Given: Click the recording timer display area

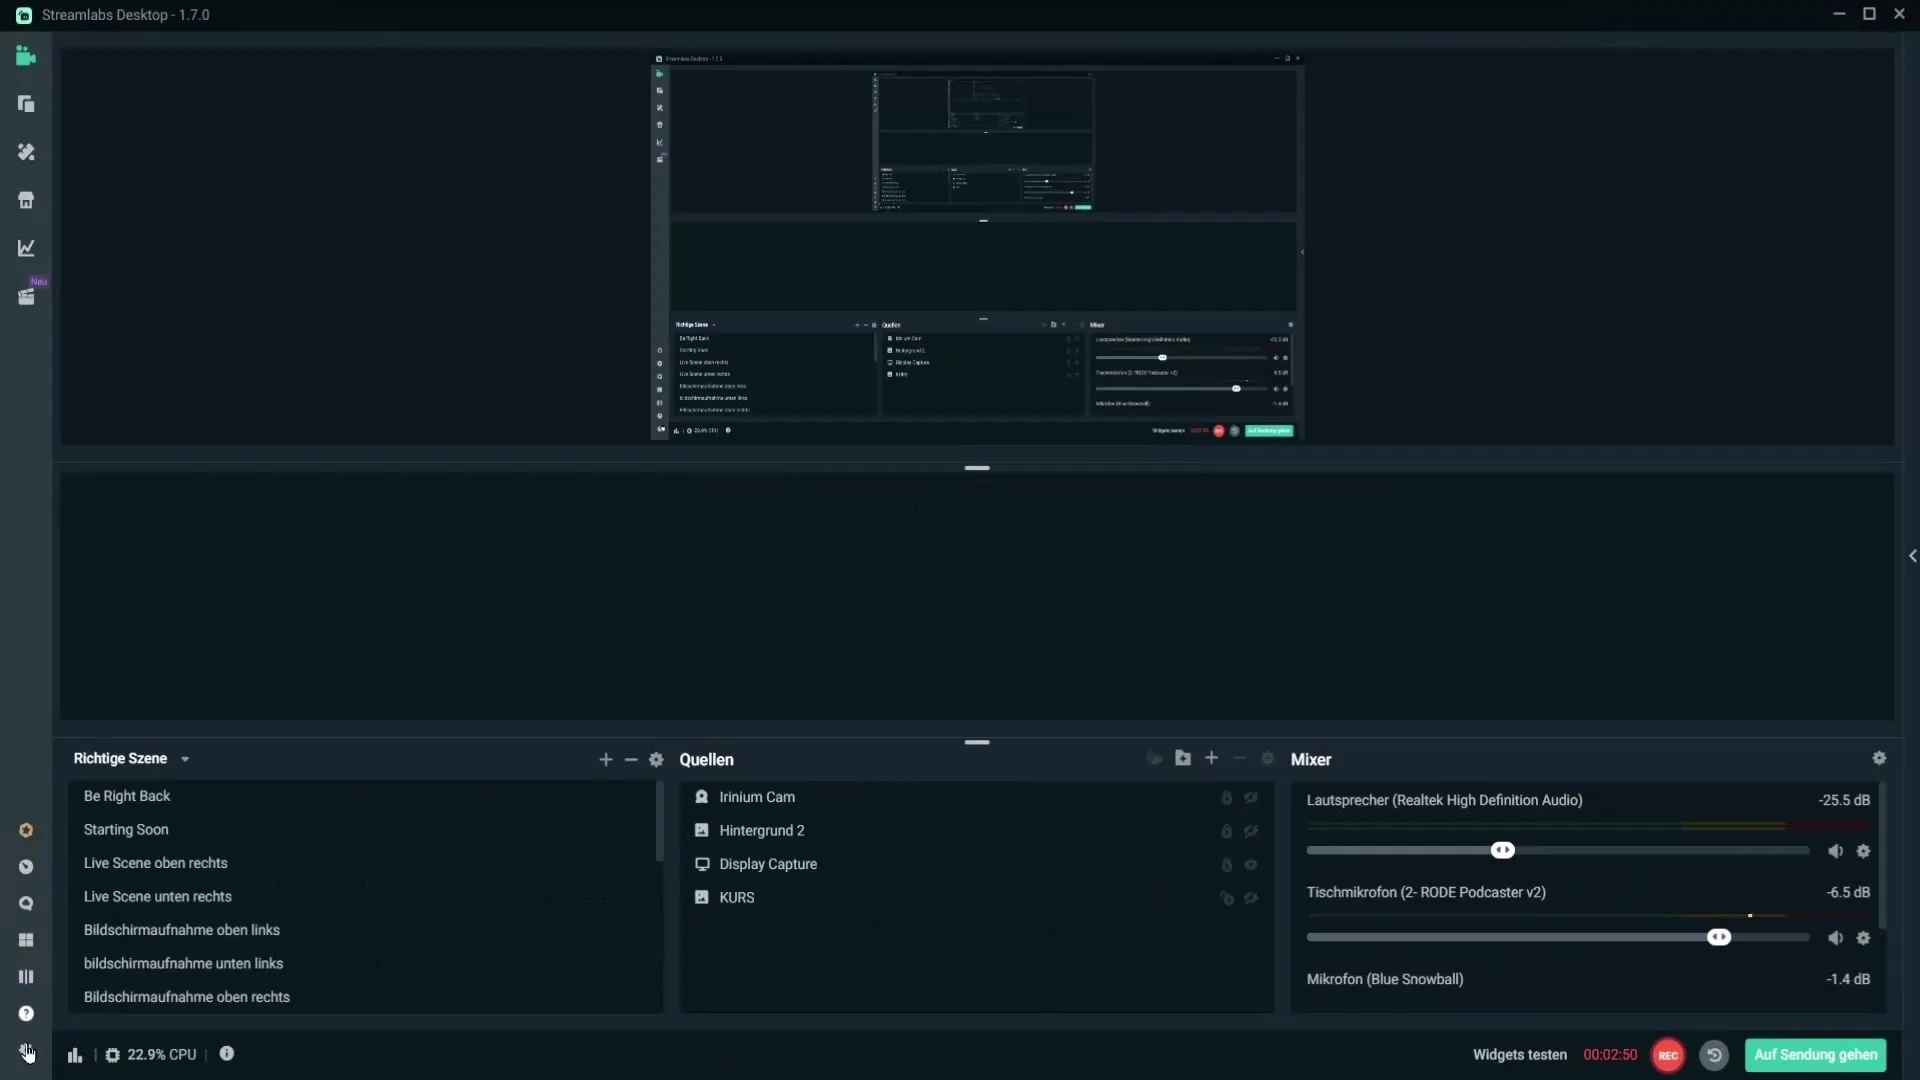Looking at the screenshot, I should point(1611,1054).
